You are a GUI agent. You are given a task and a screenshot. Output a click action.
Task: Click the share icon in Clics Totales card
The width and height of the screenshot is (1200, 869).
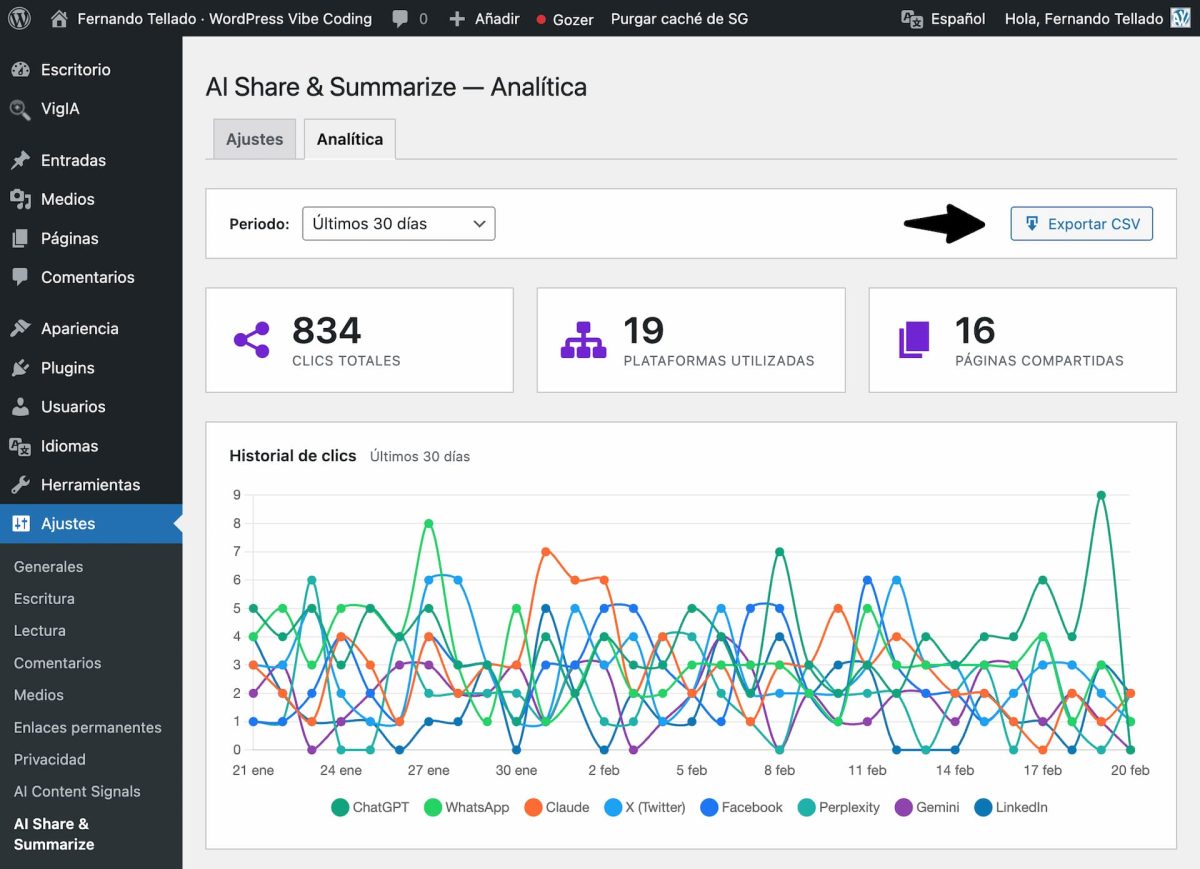click(252, 340)
